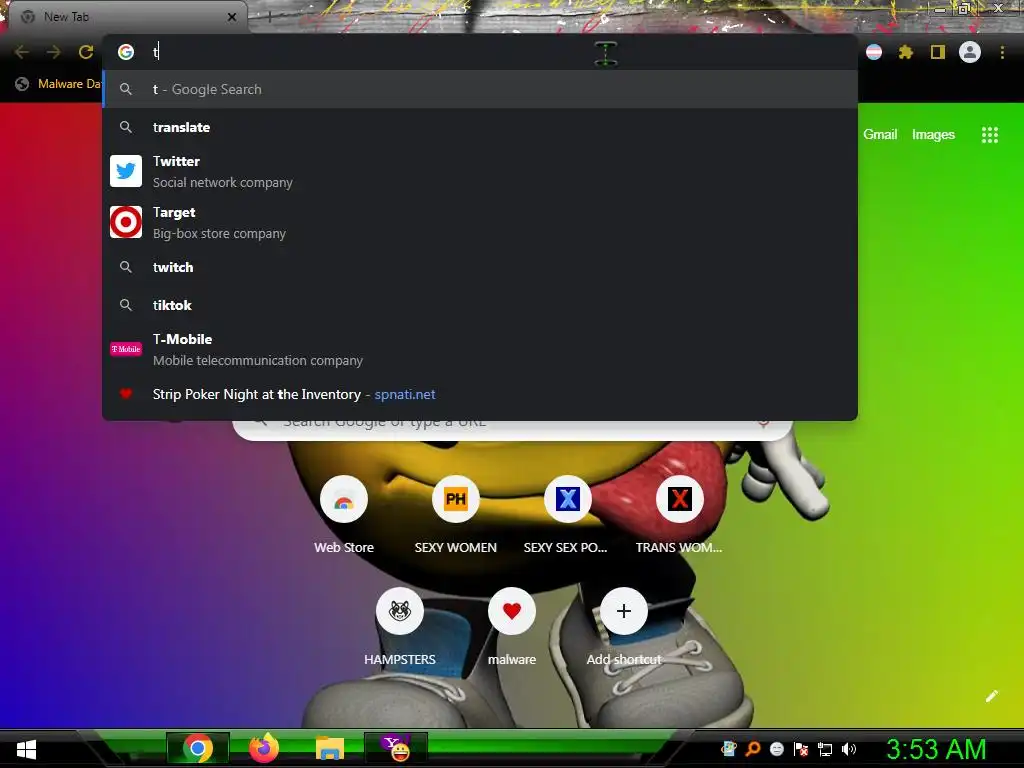
Task: Choose the 'tiktok' search suggestion
Action: (480, 305)
